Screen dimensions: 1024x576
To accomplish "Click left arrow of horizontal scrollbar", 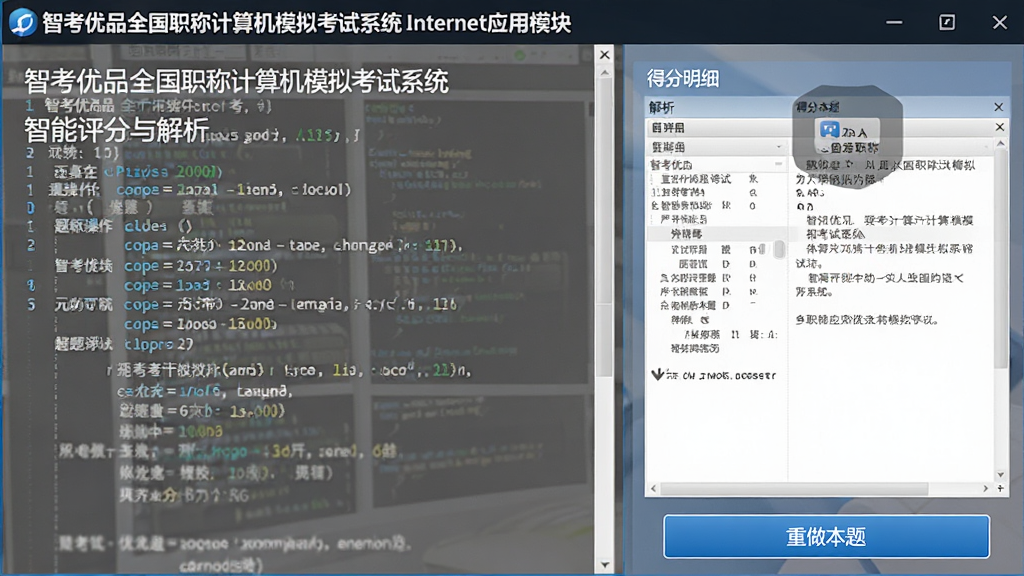I will pos(654,488).
